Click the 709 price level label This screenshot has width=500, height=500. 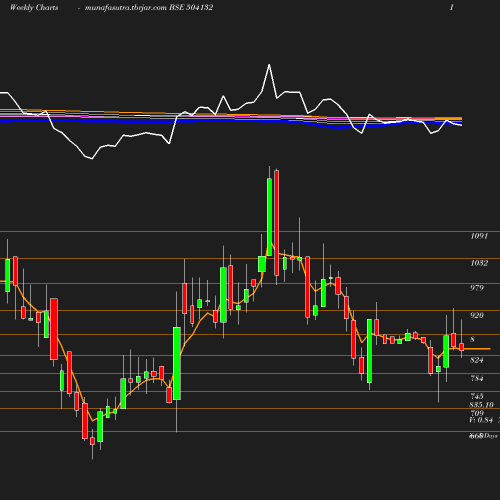pyautogui.click(x=477, y=413)
